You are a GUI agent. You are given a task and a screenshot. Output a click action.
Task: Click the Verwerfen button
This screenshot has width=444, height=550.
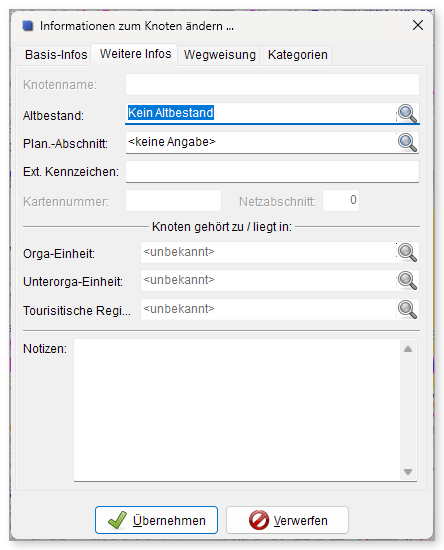(x=288, y=520)
